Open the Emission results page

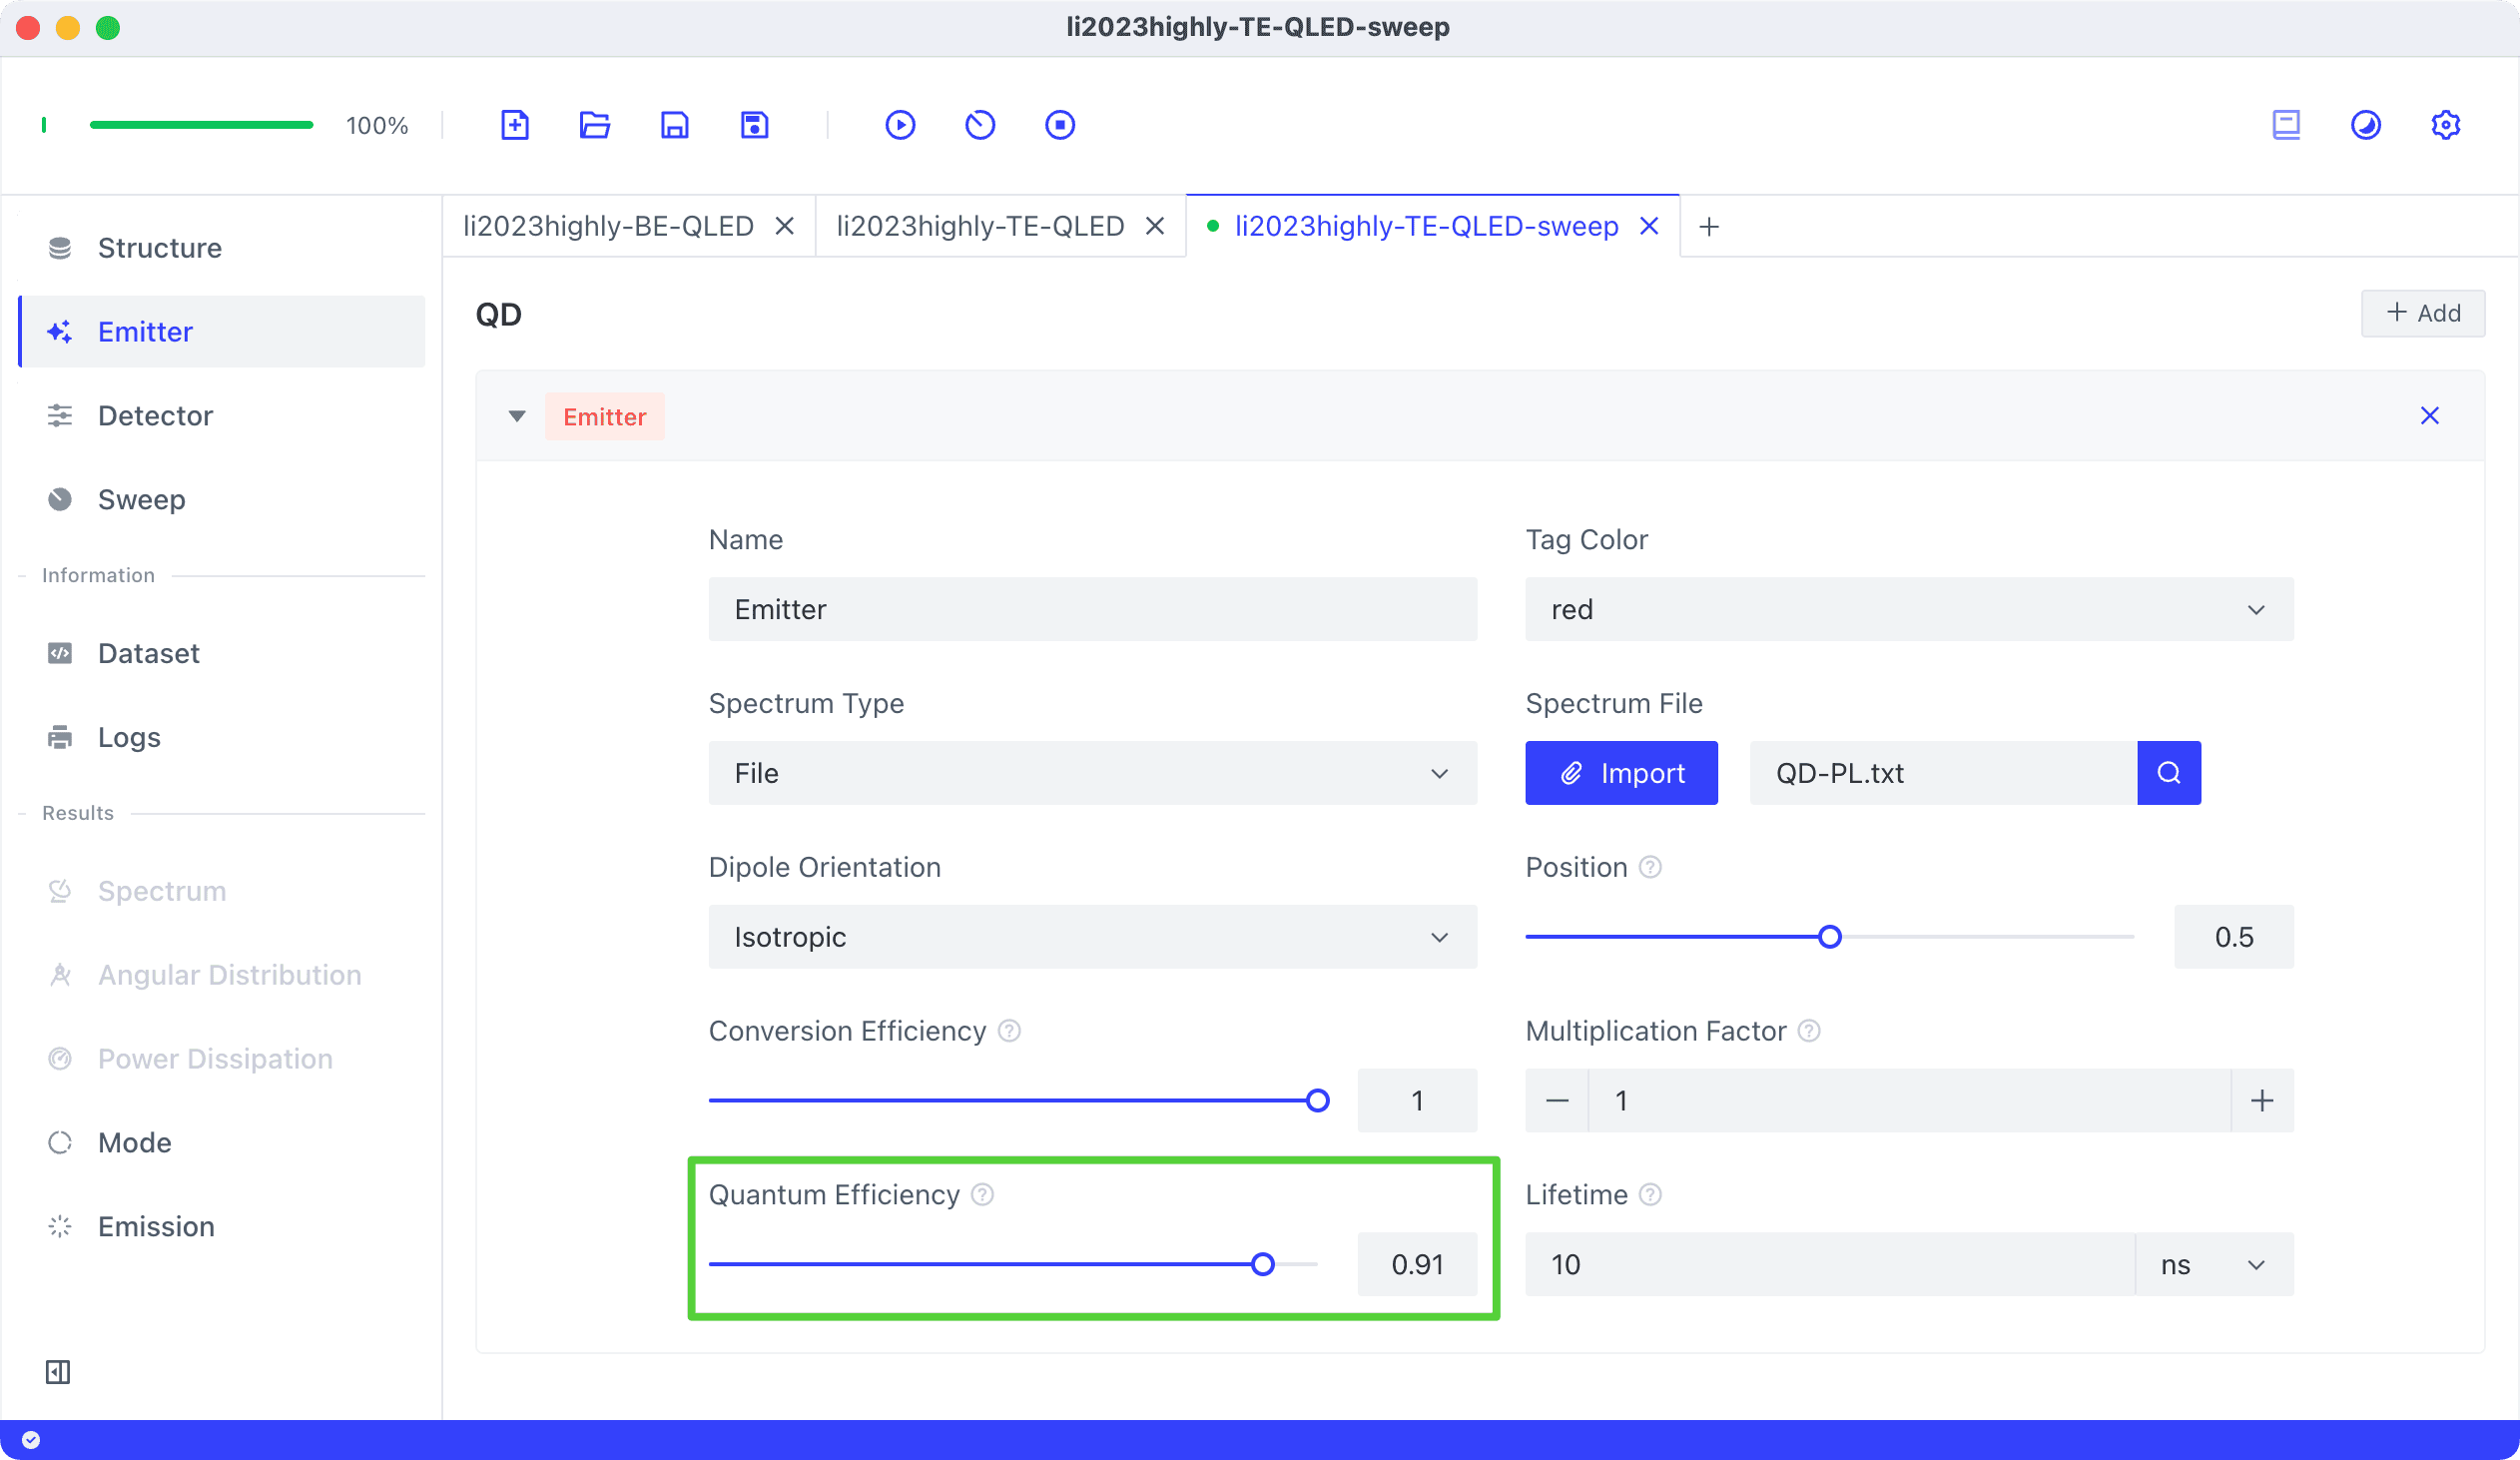[x=222, y=1227]
